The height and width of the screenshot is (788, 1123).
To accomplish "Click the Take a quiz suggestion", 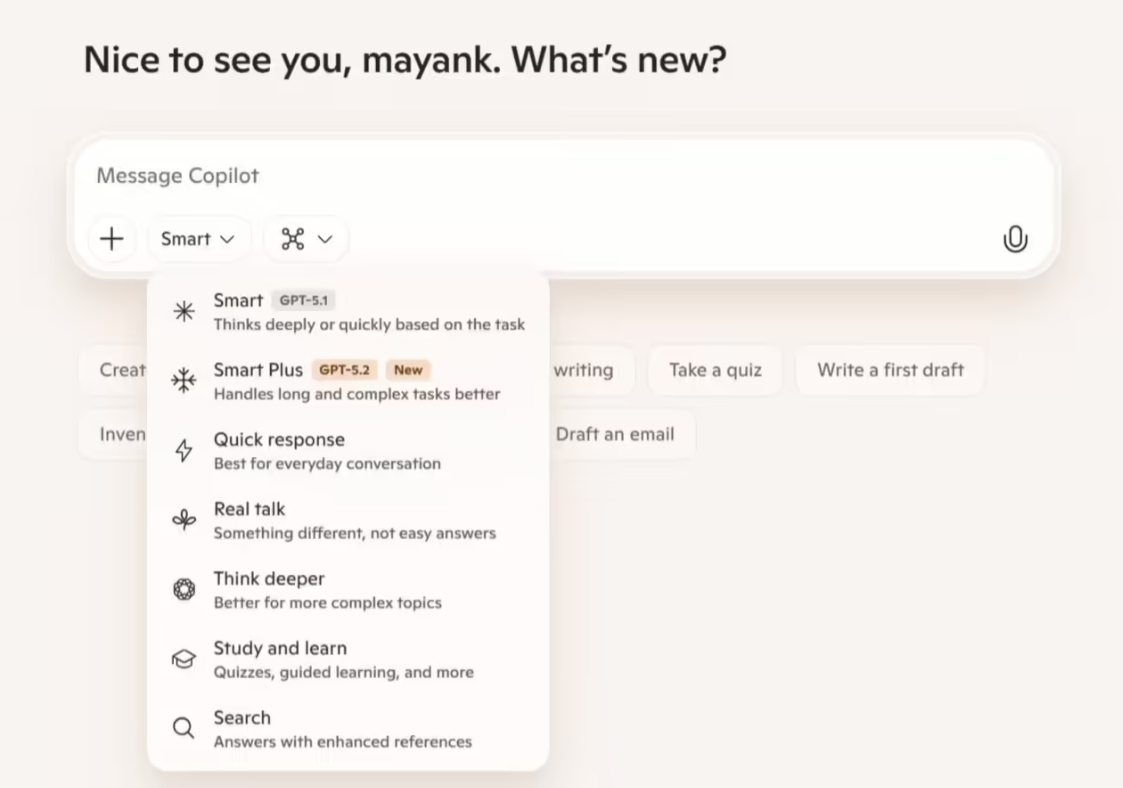I will (715, 370).
